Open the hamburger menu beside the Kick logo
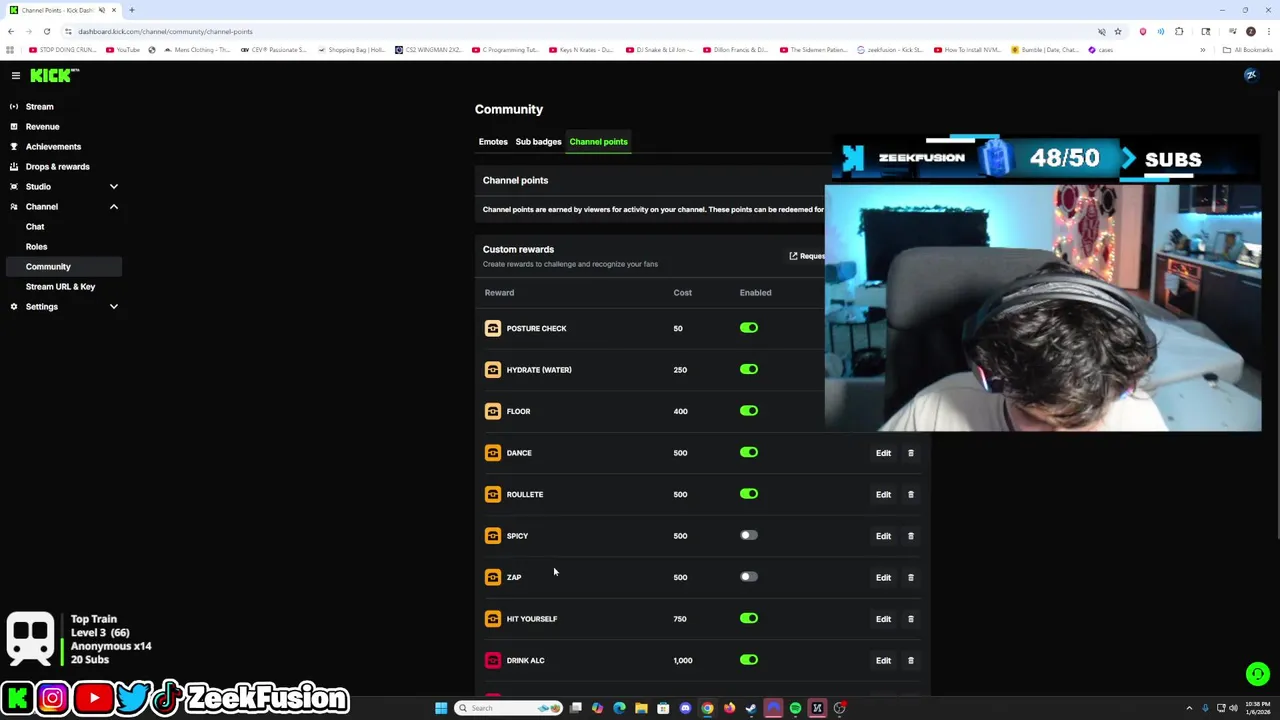The height and width of the screenshot is (720, 1280). (15, 75)
